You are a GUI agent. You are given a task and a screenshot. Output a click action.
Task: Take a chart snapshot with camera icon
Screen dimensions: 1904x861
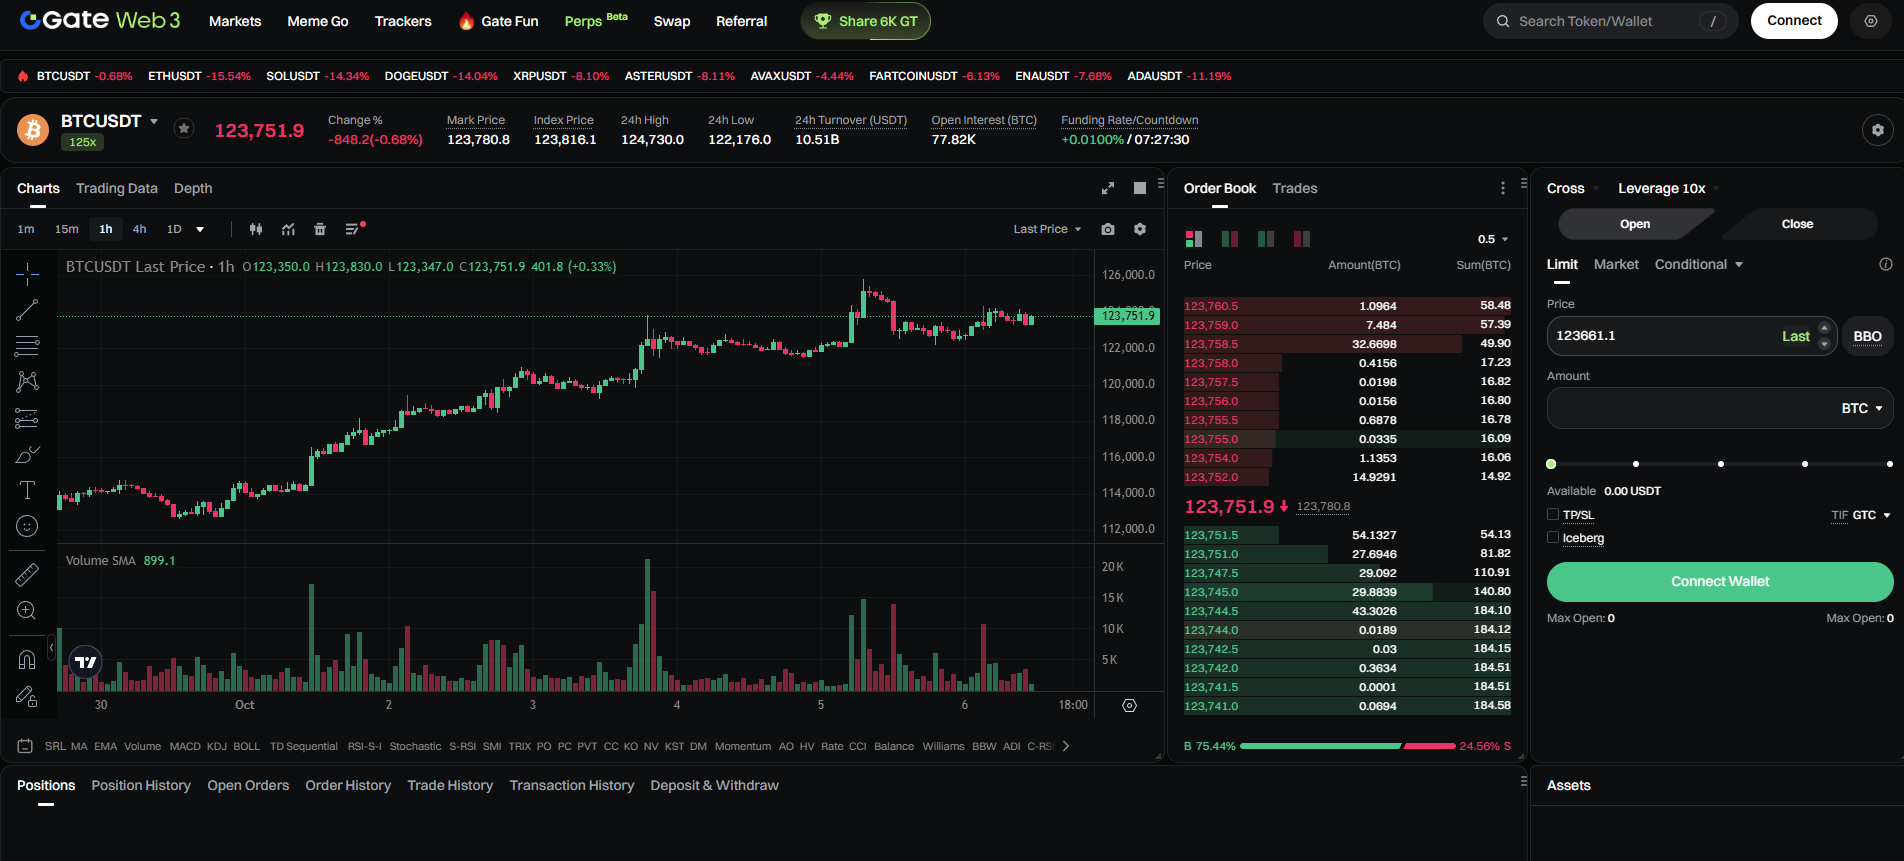click(x=1108, y=229)
